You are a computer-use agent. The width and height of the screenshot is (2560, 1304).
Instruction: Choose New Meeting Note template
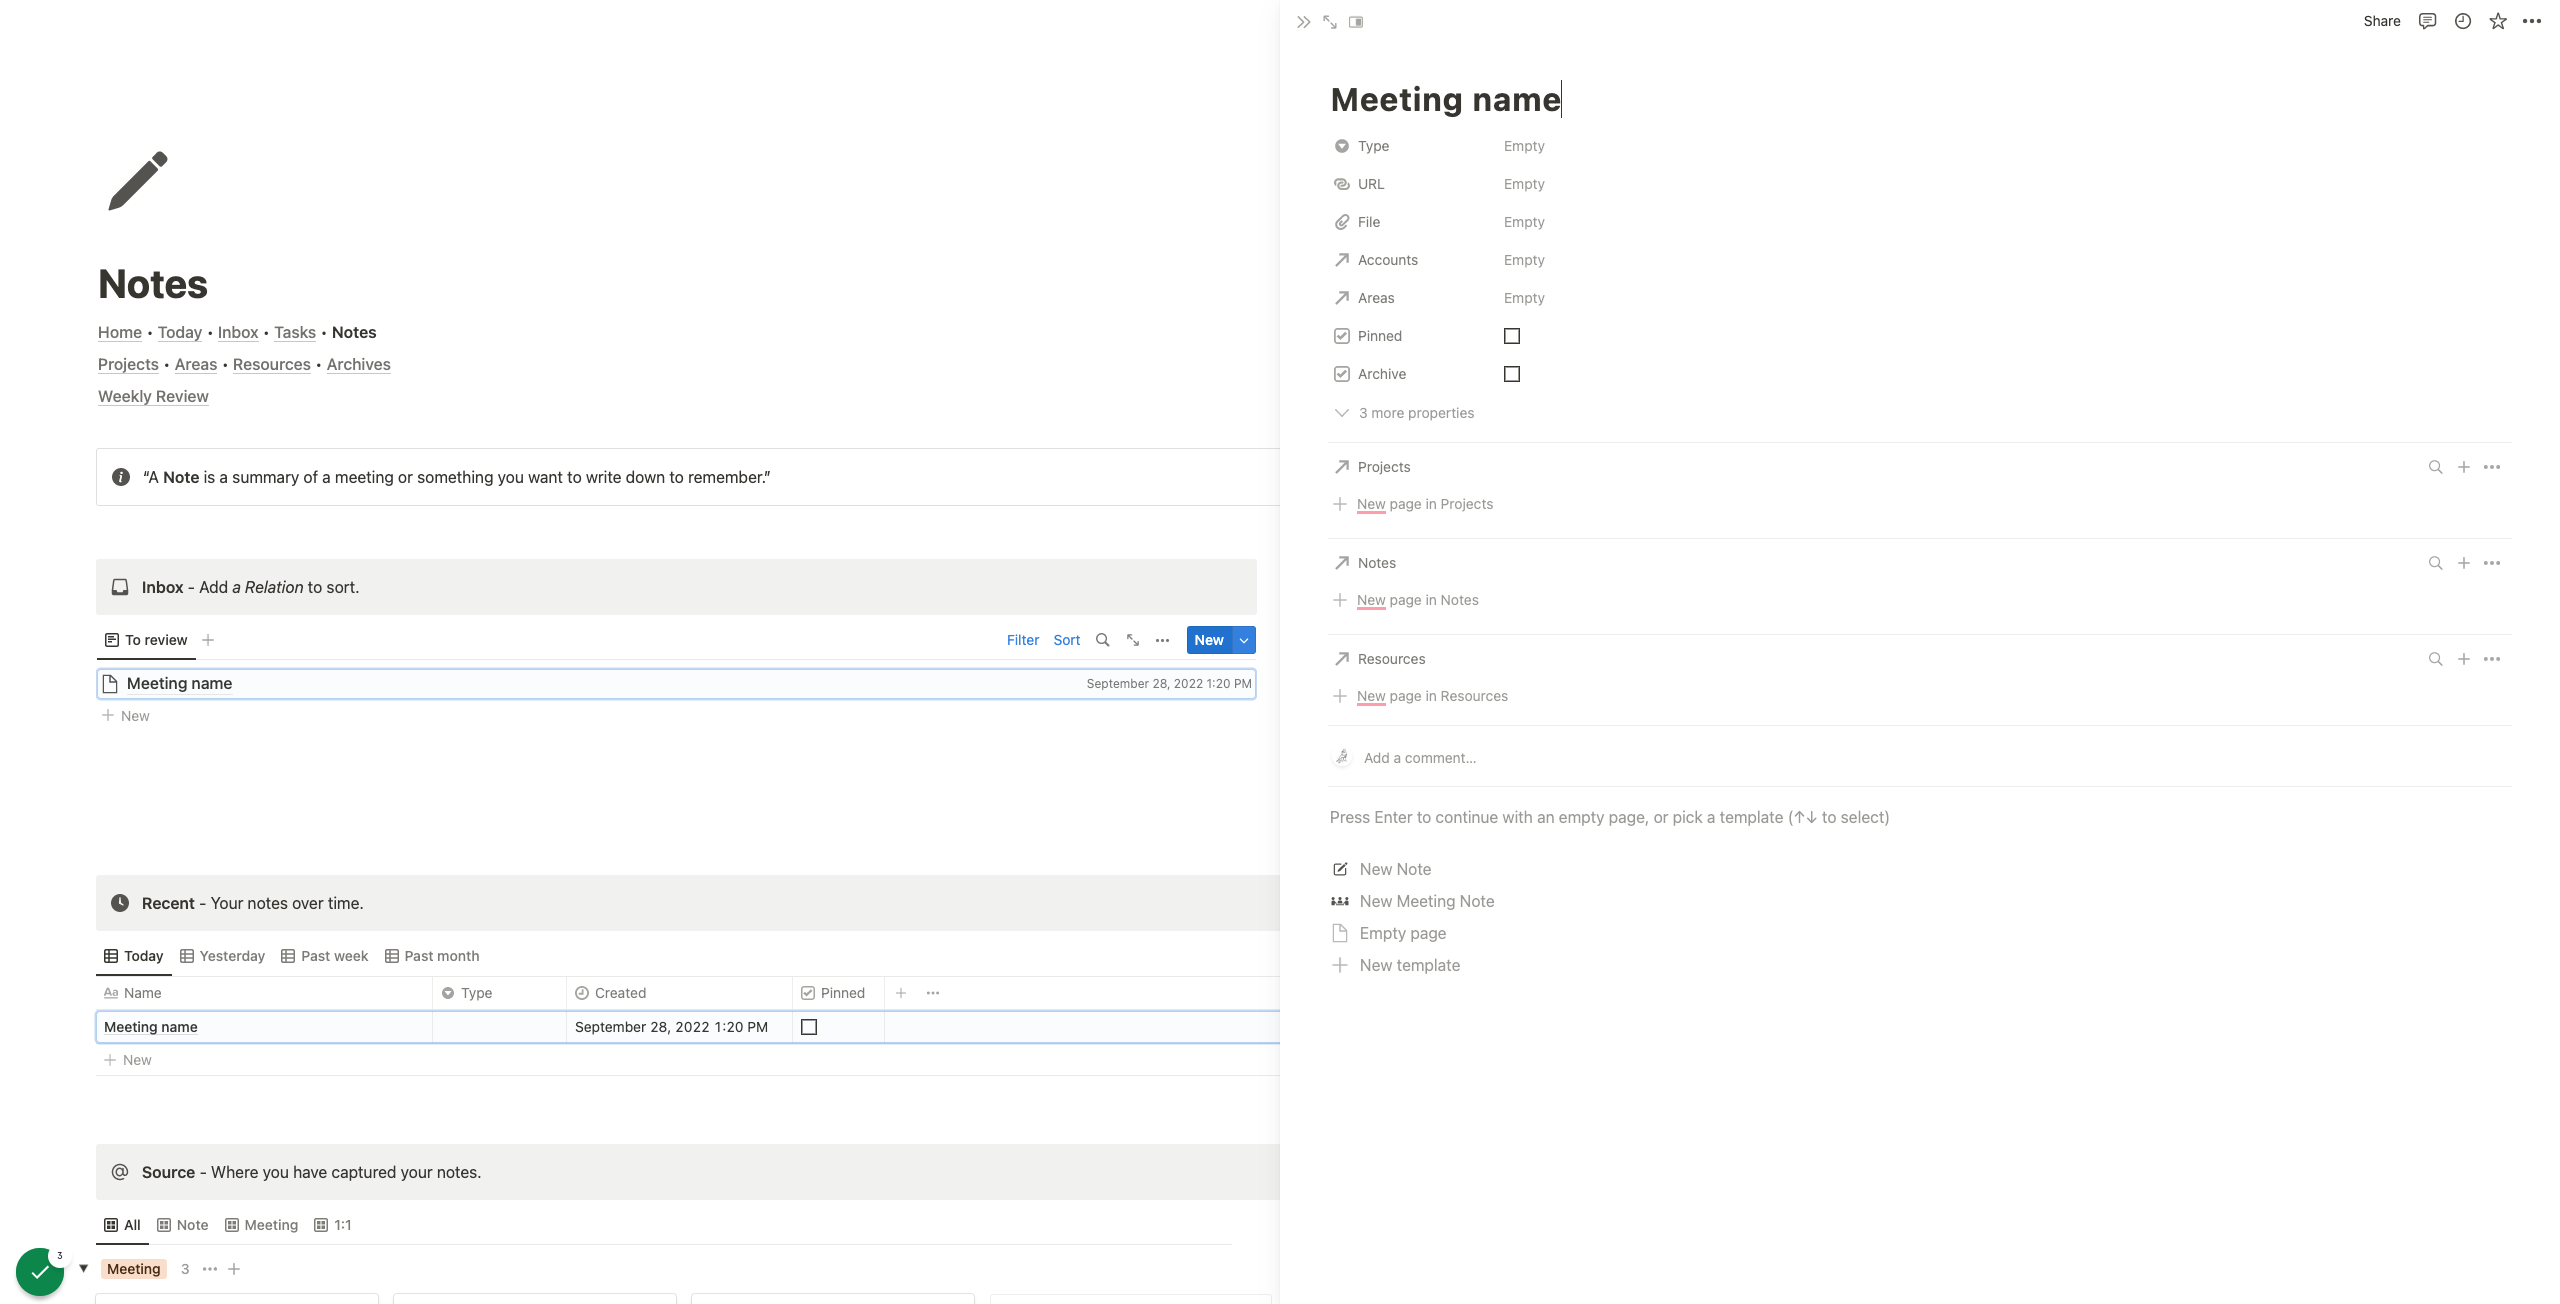pyautogui.click(x=1412, y=901)
